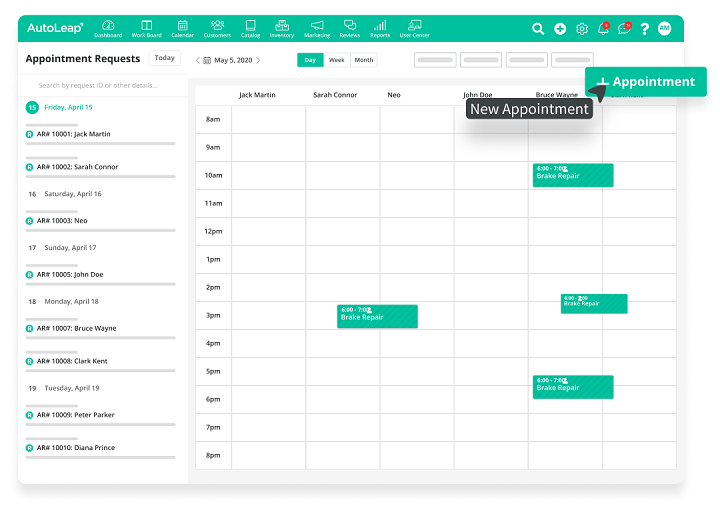Screen dimensions: 720x516
Task: Open the help question mark icon
Action: [x=645, y=29]
